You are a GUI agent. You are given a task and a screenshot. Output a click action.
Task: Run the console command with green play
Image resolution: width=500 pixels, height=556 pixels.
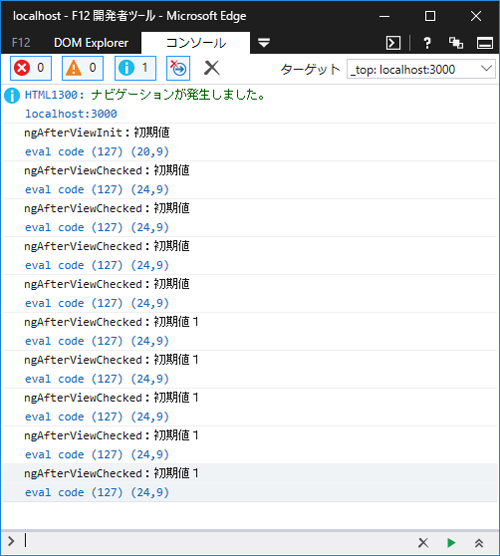point(451,543)
